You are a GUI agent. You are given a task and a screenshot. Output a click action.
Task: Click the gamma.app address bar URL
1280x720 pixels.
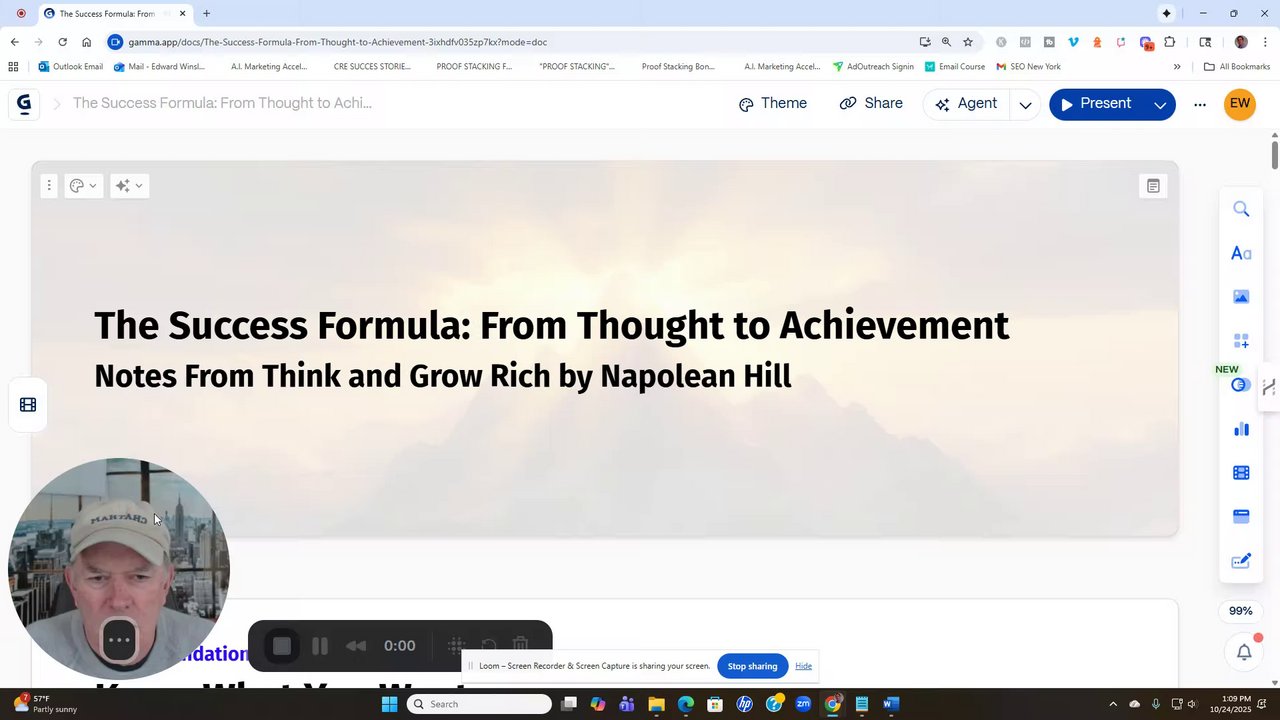(x=337, y=42)
